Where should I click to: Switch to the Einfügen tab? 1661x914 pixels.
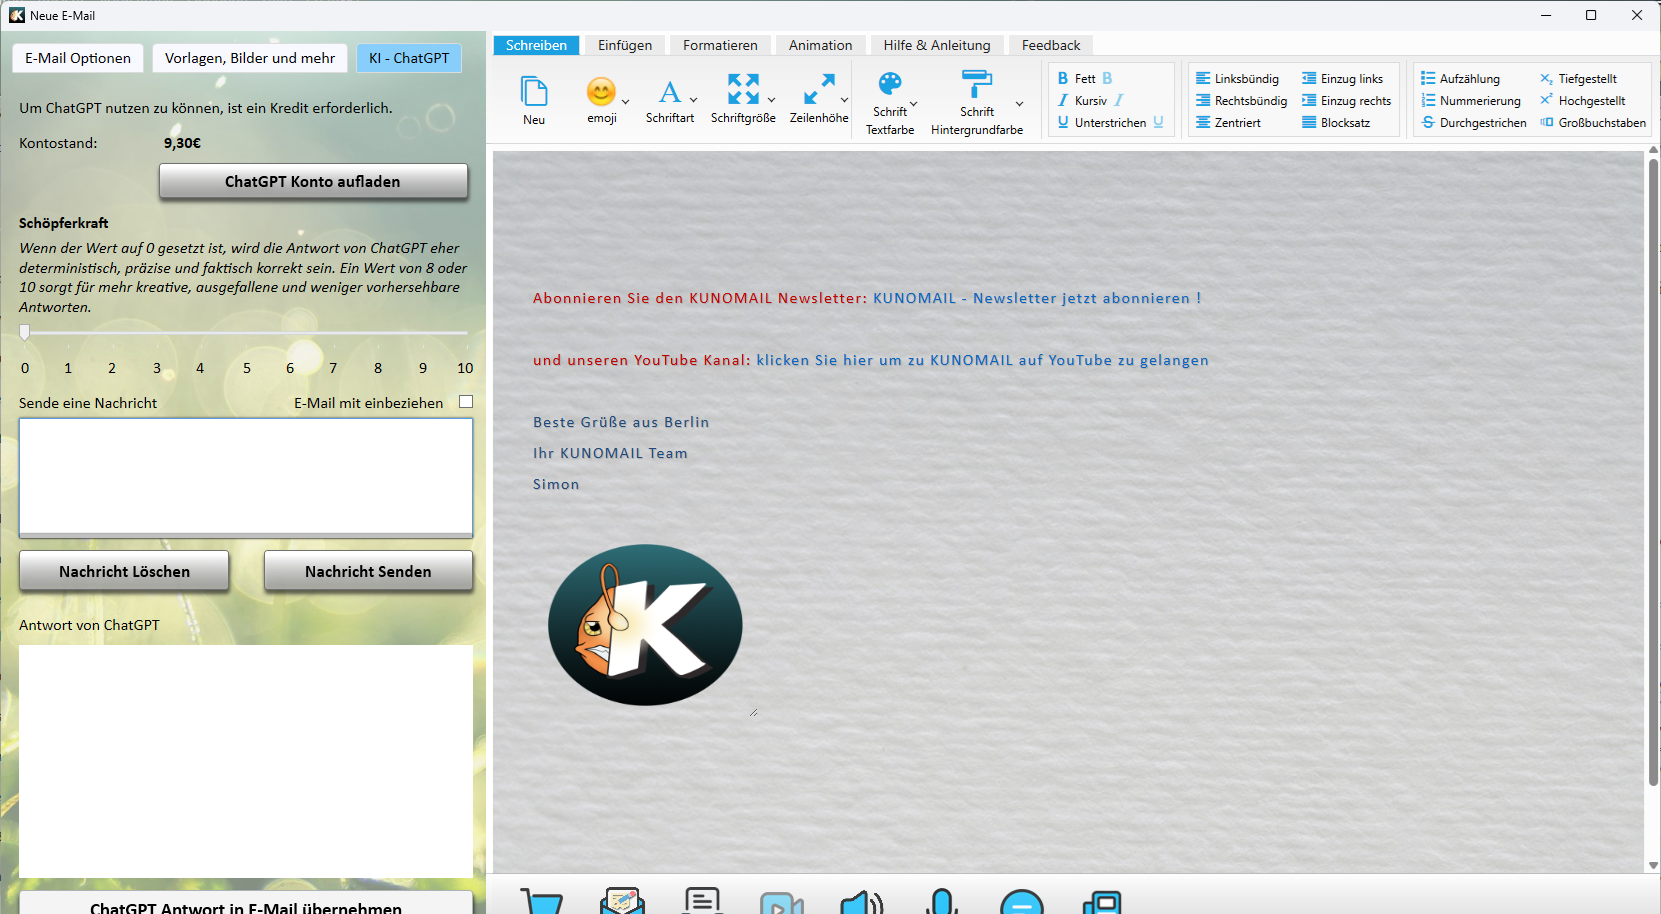(x=625, y=45)
